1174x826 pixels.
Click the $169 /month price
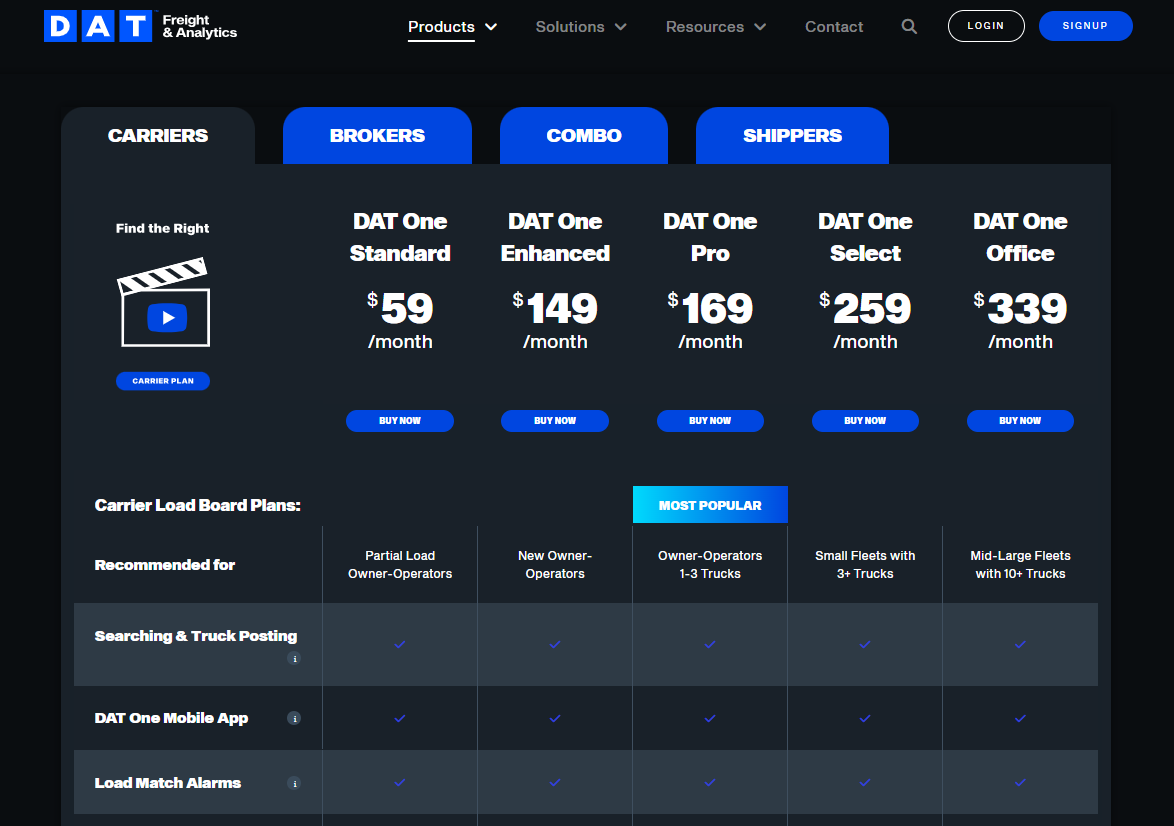(710, 320)
